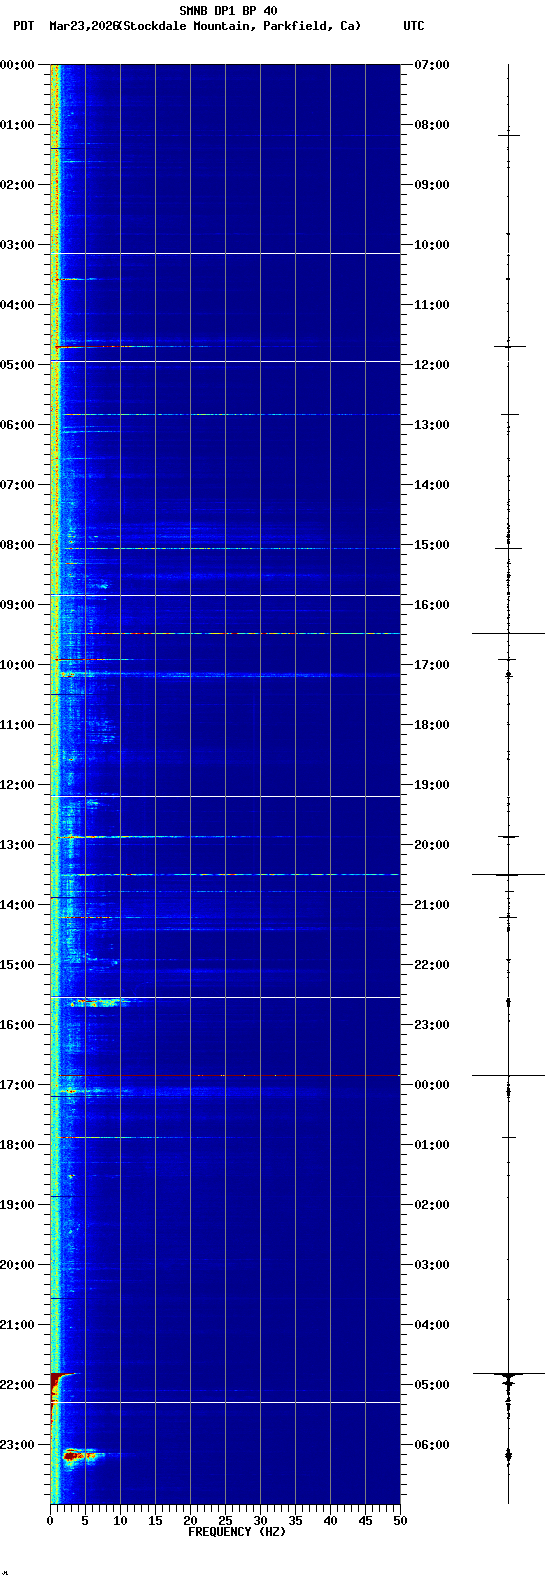This screenshot has height=1584, width=552.
Task: Click the PDT time label "19:00"
Action: tap(17, 1205)
